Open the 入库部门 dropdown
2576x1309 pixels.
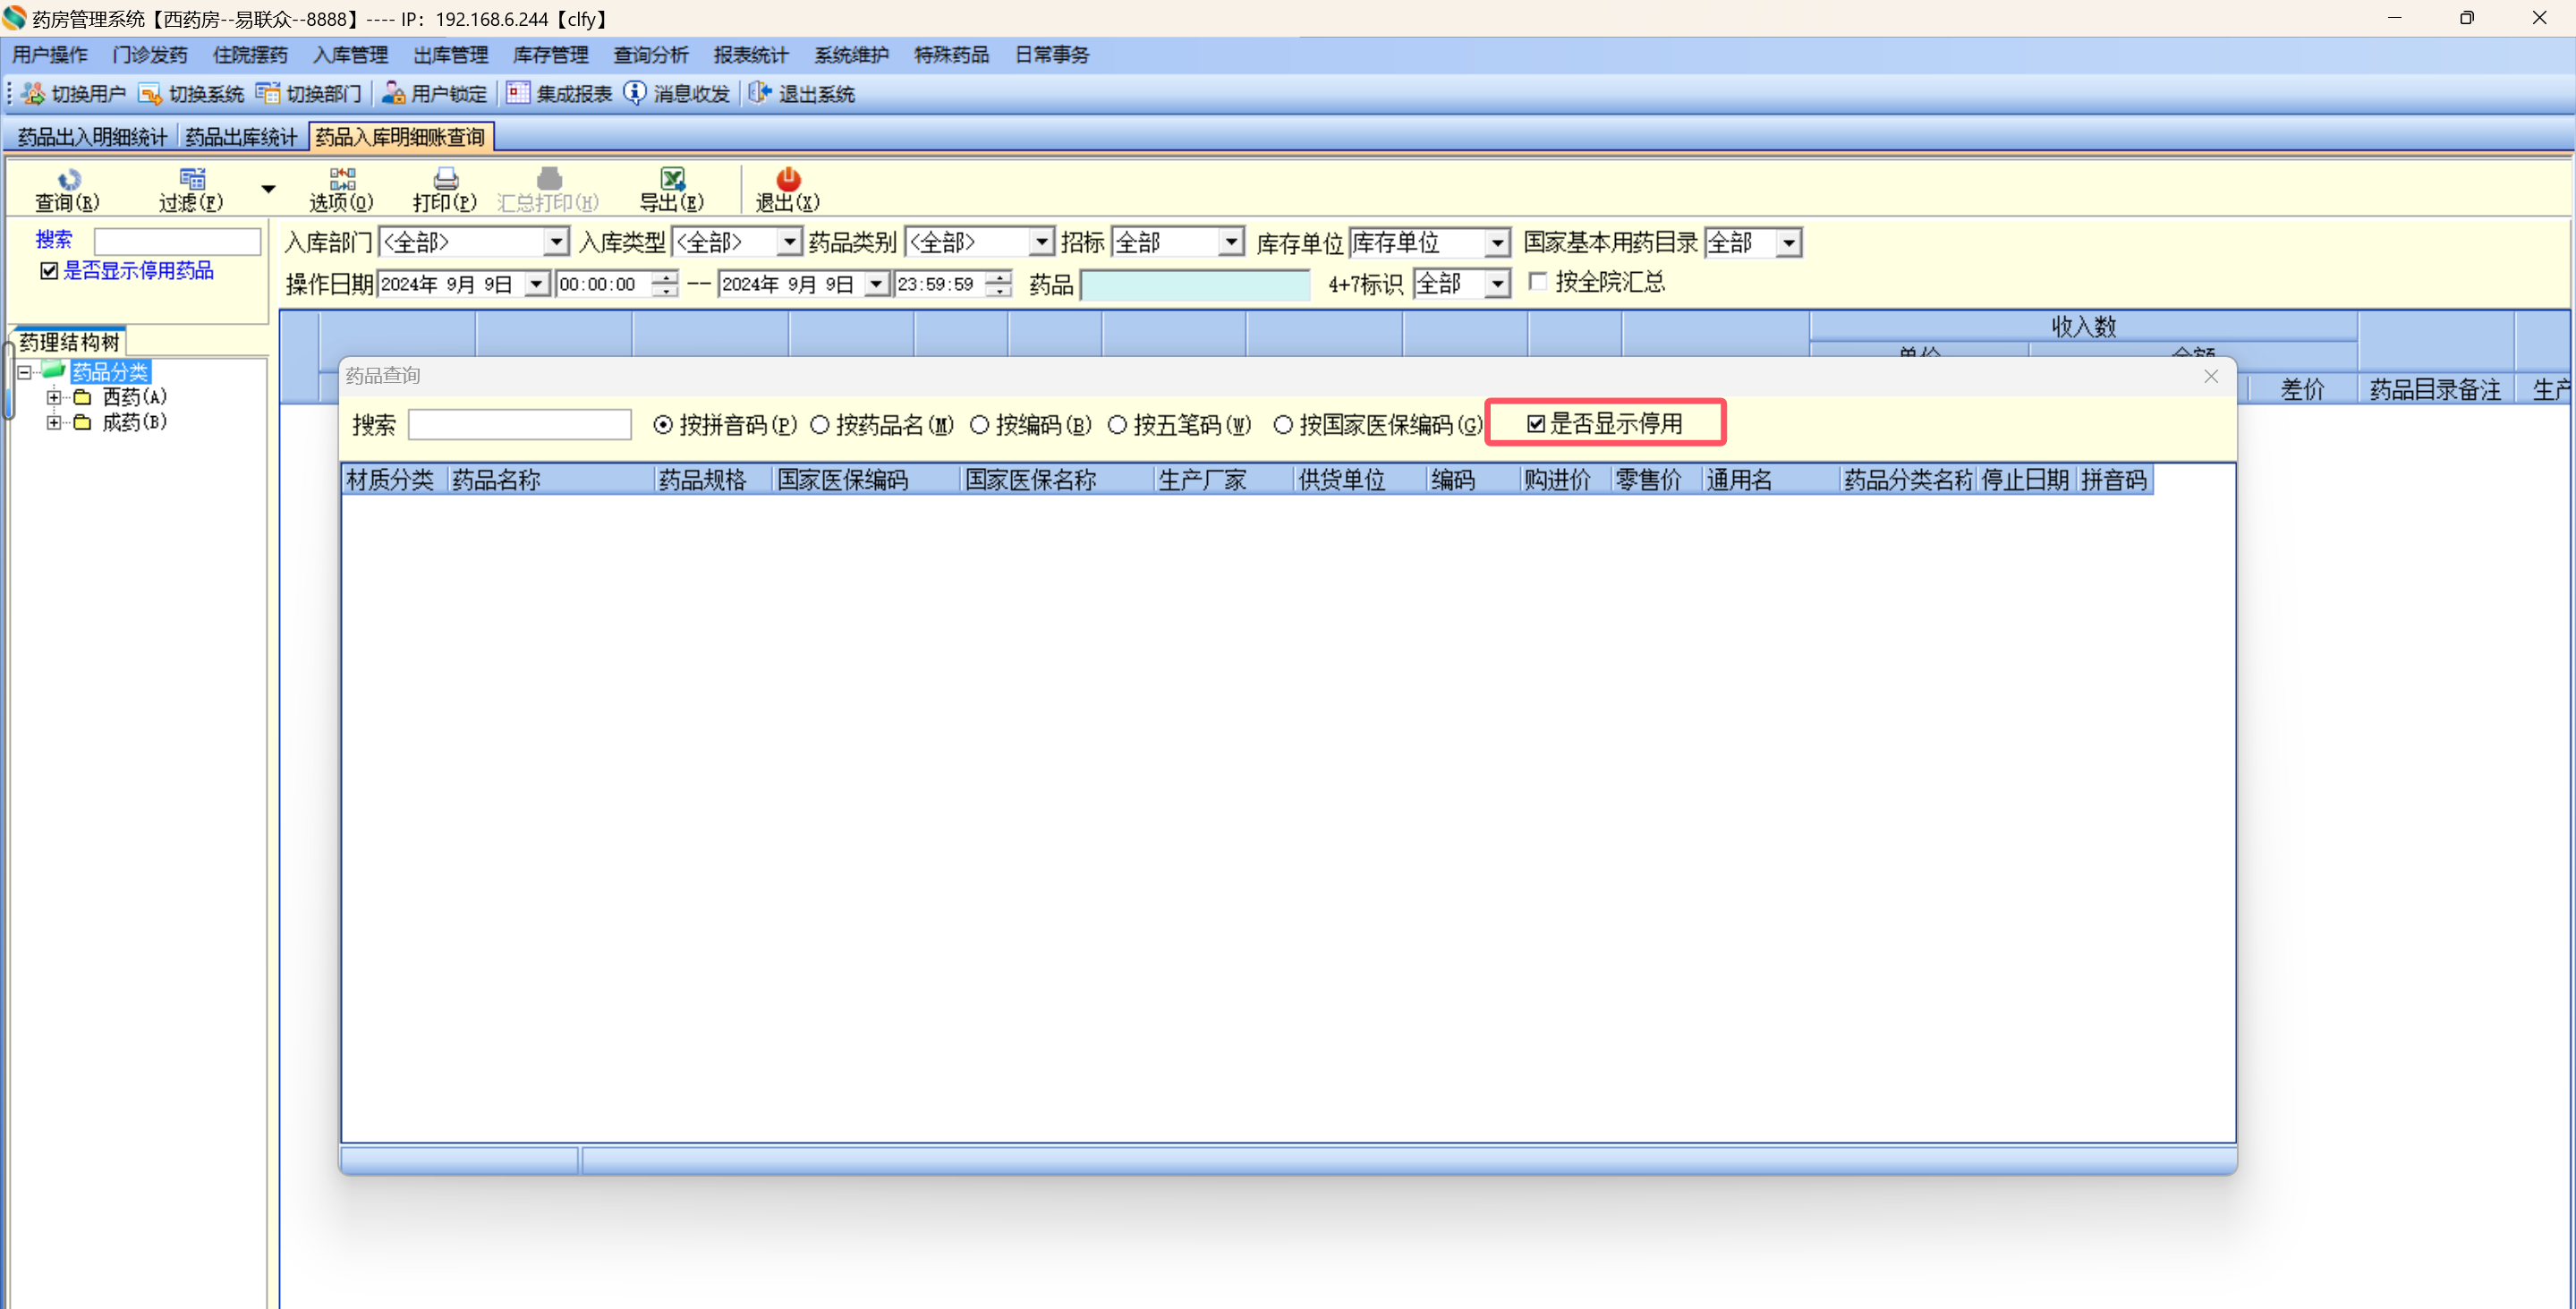[x=556, y=242]
